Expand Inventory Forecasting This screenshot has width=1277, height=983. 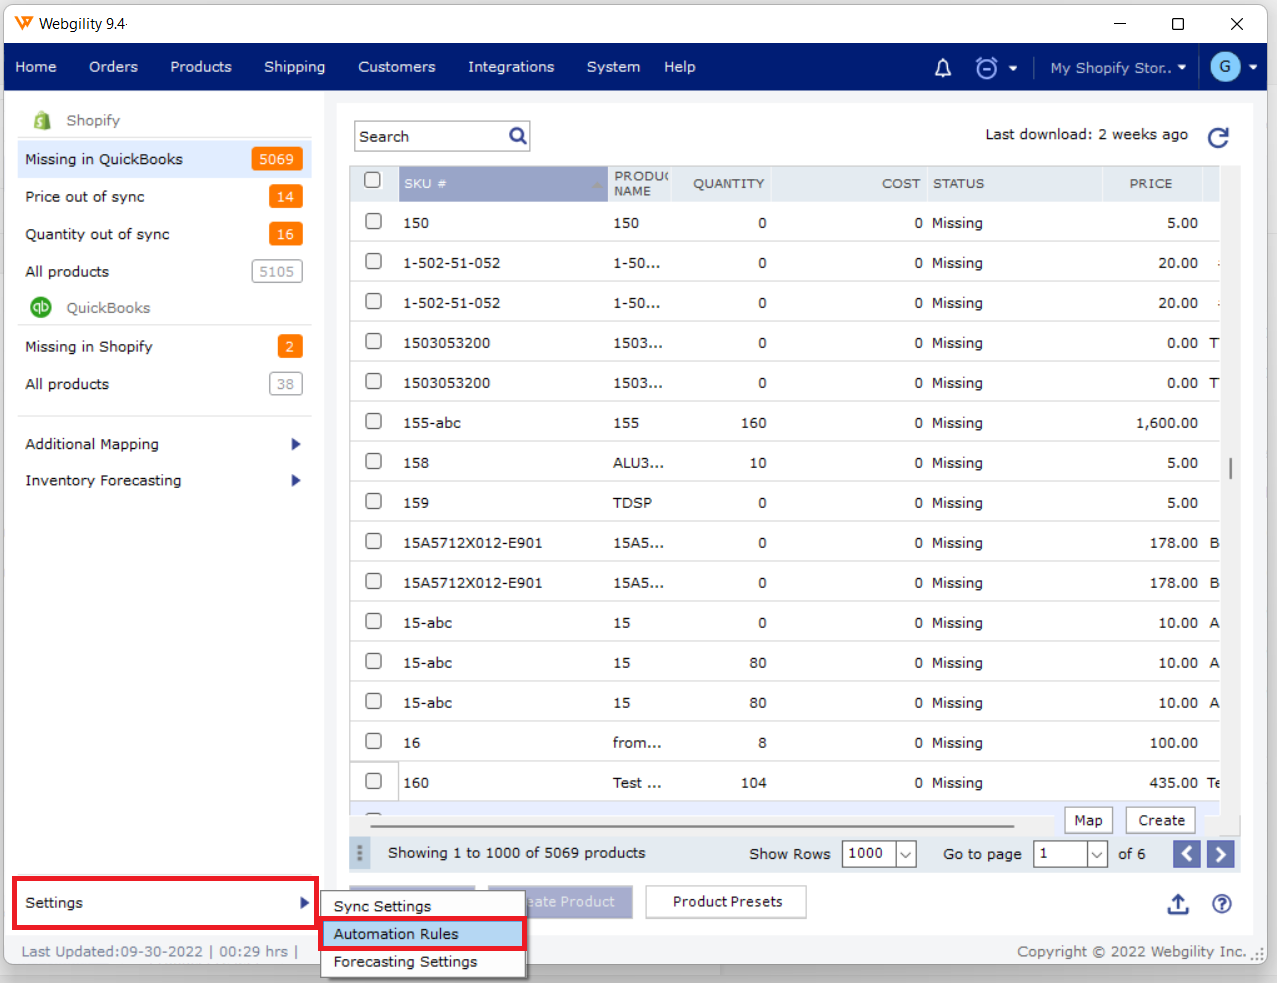pyautogui.click(x=296, y=480)
